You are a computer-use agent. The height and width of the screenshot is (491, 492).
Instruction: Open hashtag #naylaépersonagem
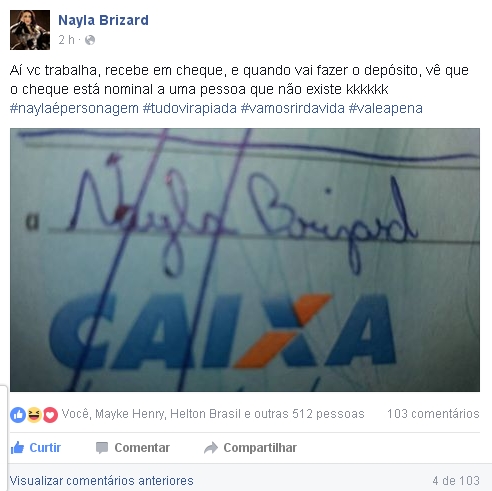click(74, 108)
